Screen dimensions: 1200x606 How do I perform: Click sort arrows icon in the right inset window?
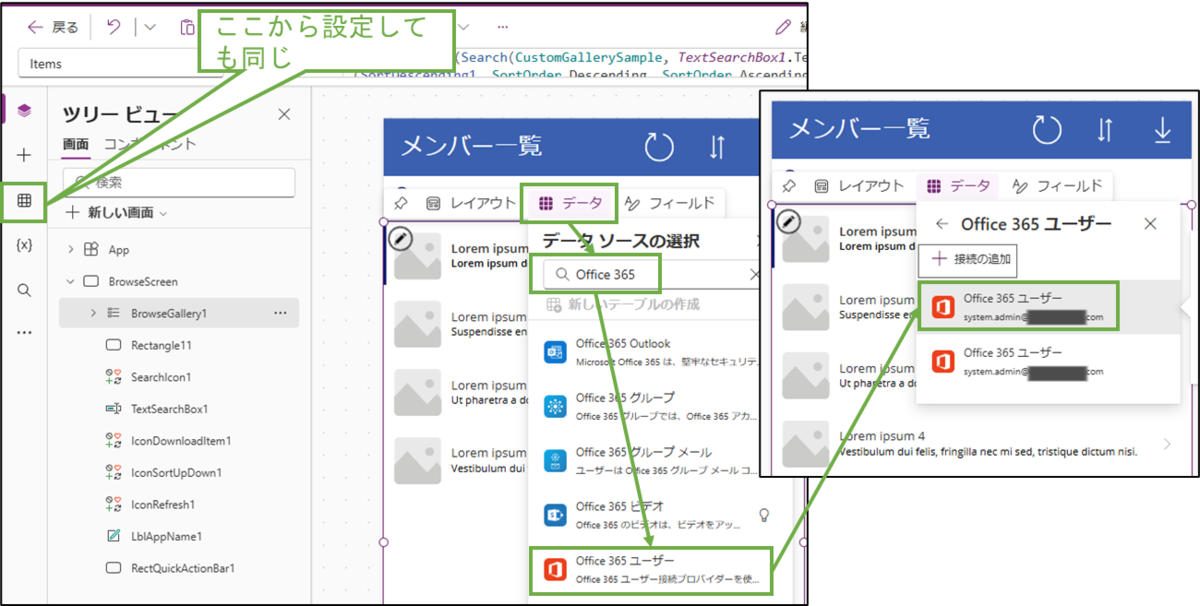coord(1105,130)
